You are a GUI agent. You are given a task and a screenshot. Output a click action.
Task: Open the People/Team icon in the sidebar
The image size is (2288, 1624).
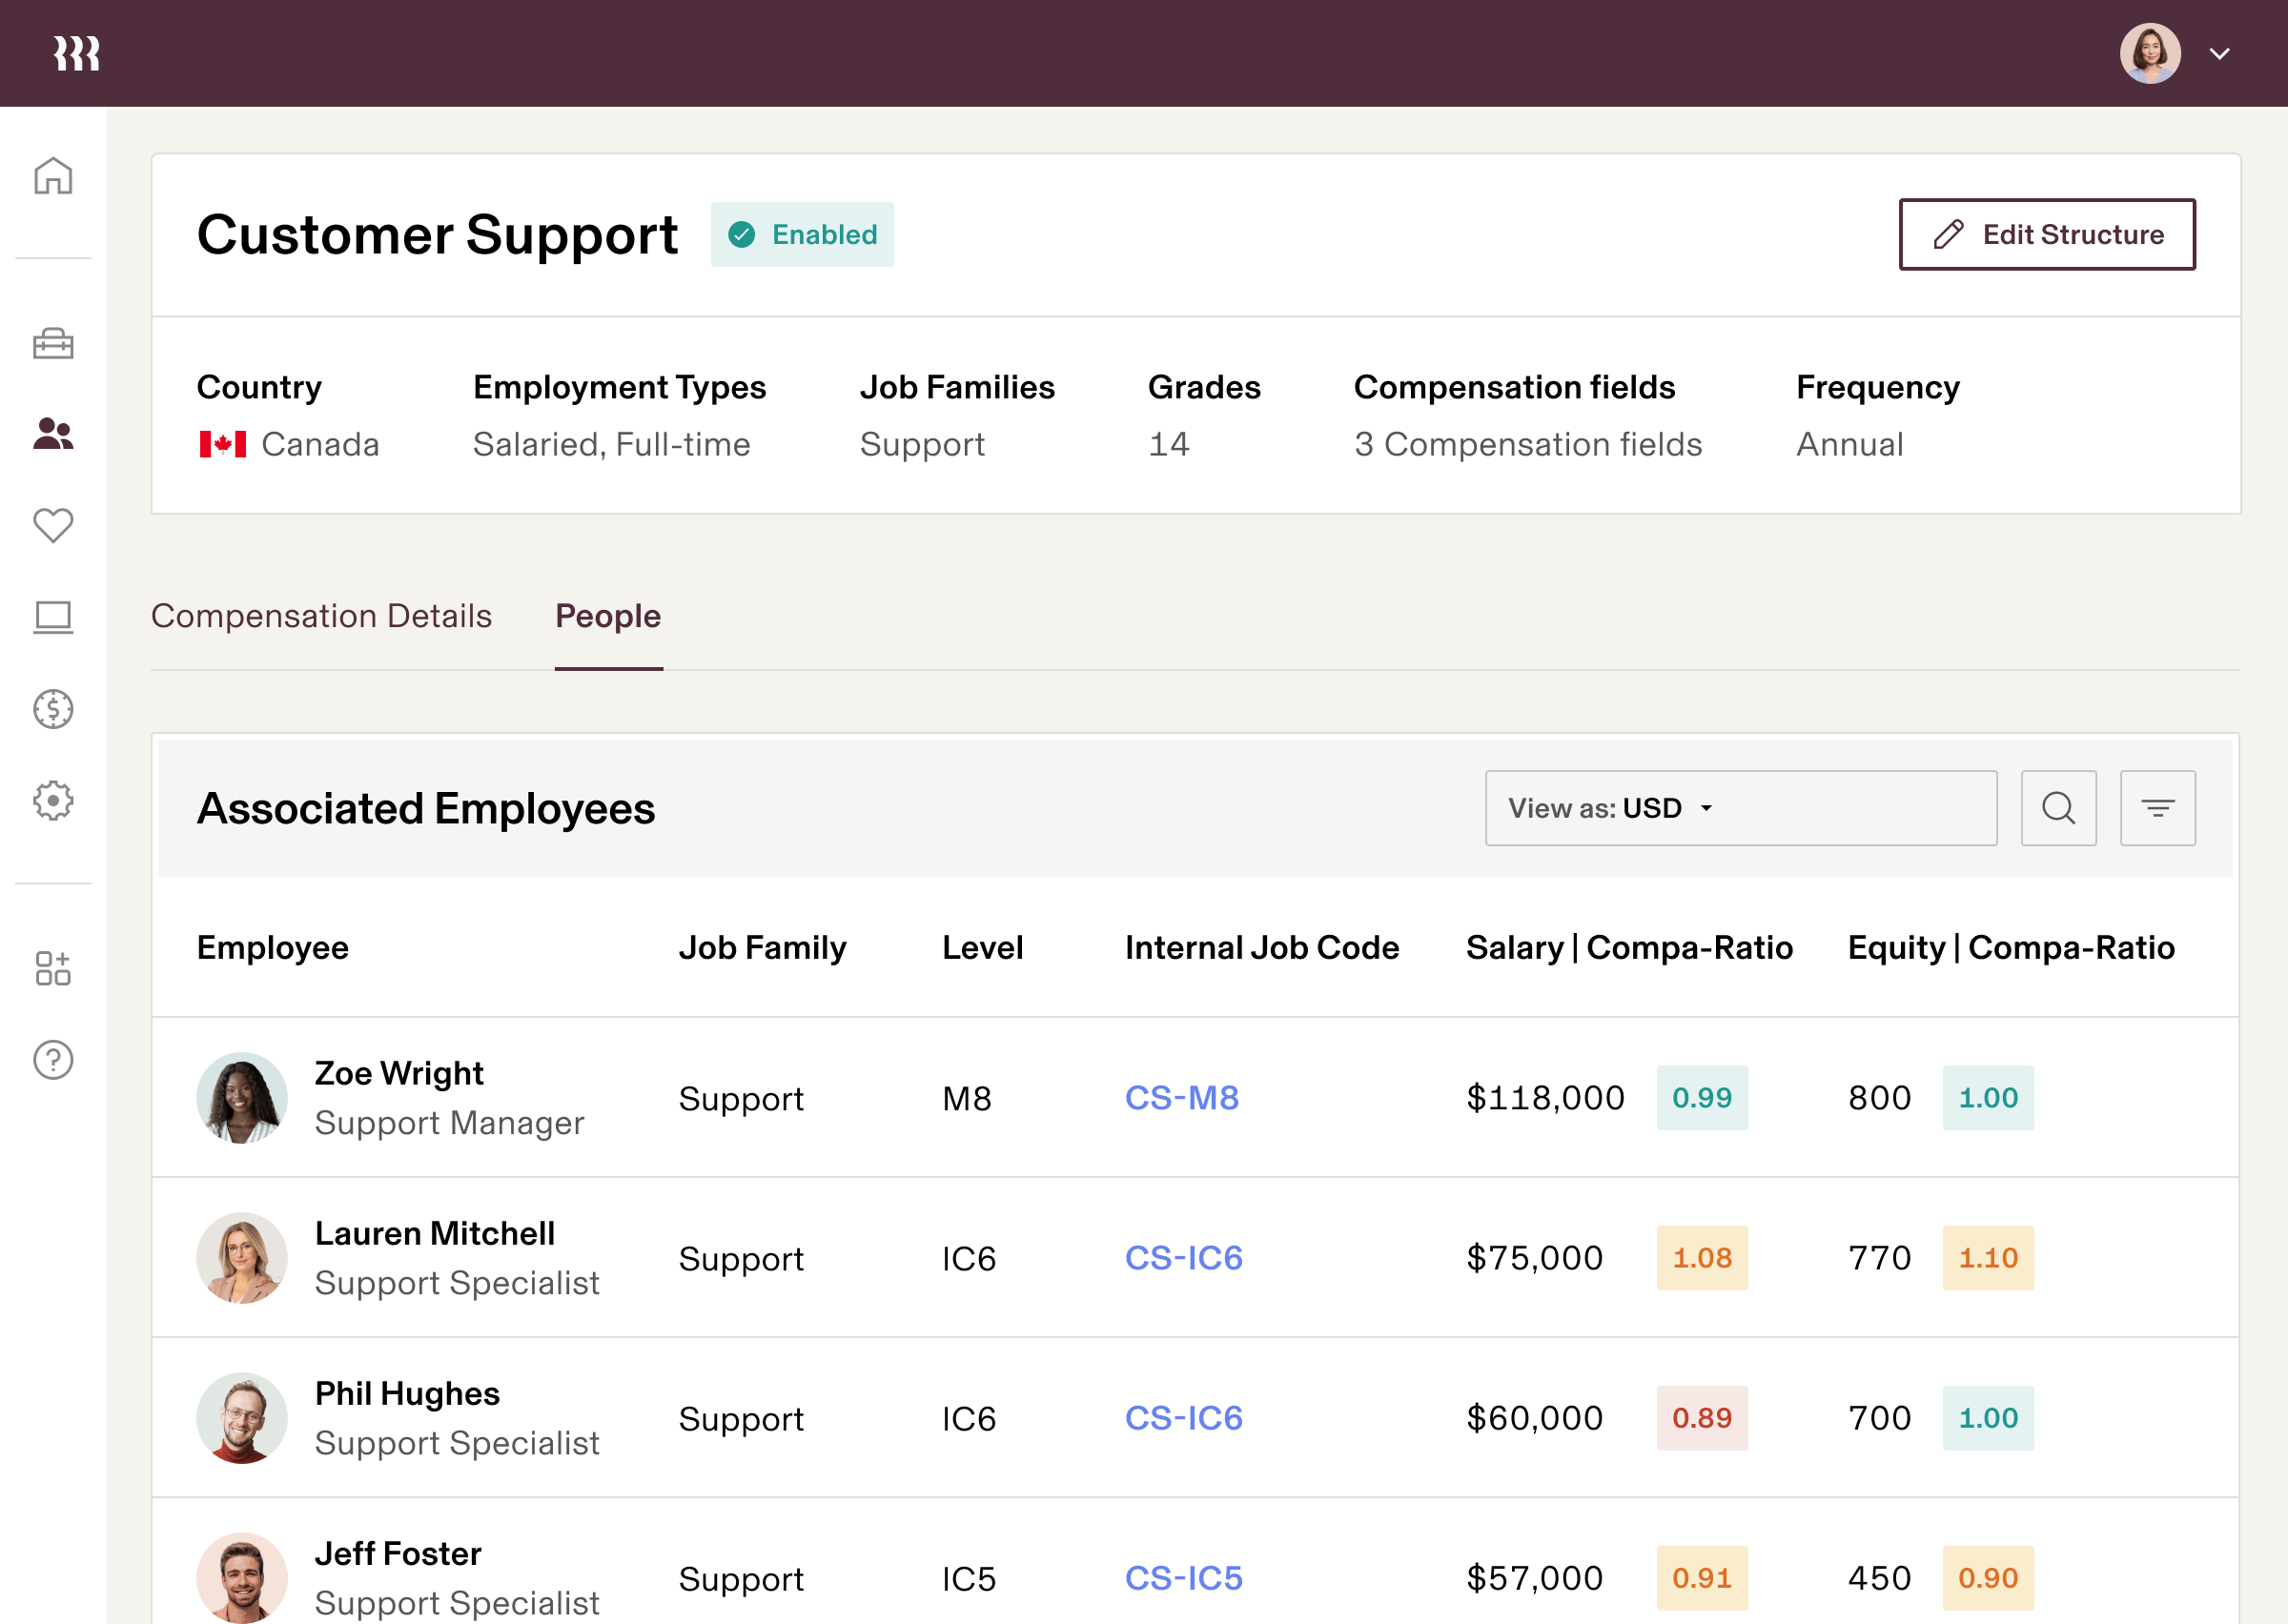click(x=52, y=434)
